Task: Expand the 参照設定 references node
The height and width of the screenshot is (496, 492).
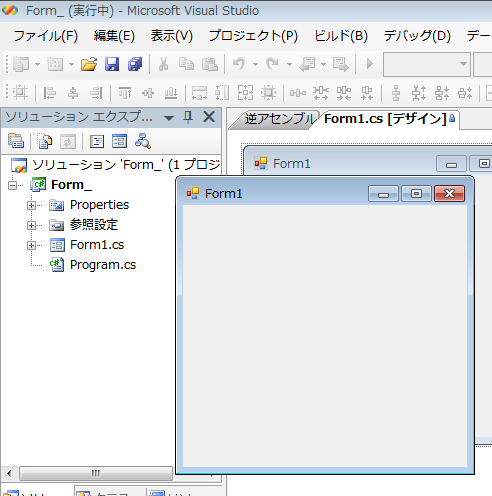Action: pyautogui.click(x=31, y=226)
